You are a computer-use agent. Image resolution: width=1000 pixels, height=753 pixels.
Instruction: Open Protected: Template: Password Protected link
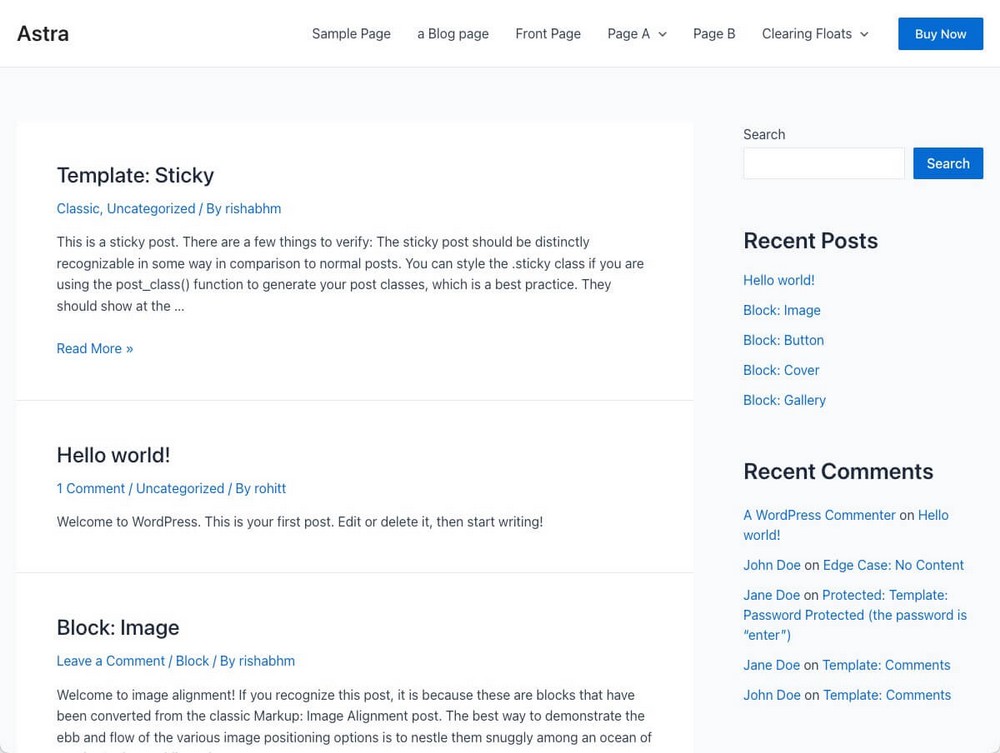[x=855, y=615]
